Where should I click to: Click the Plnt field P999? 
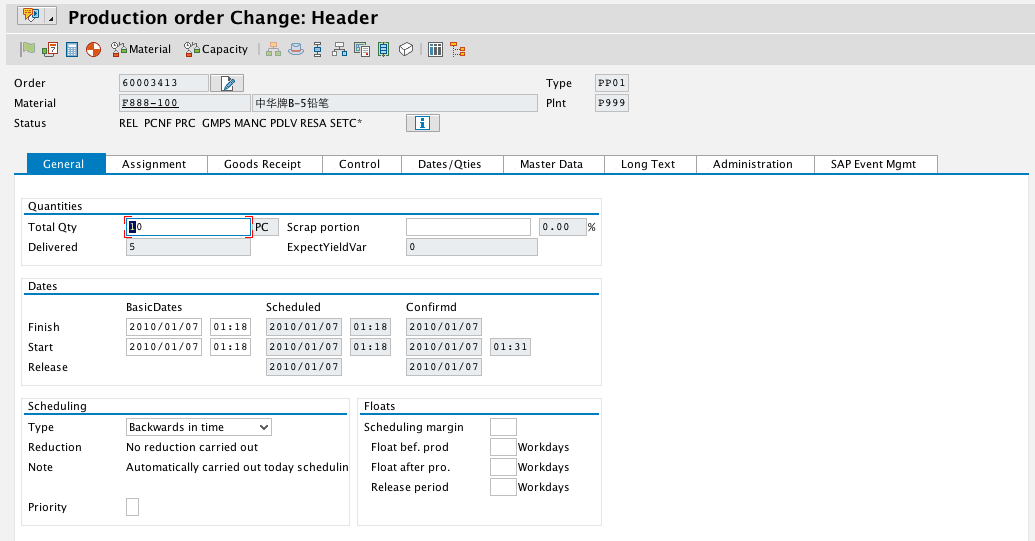[611, 103]
